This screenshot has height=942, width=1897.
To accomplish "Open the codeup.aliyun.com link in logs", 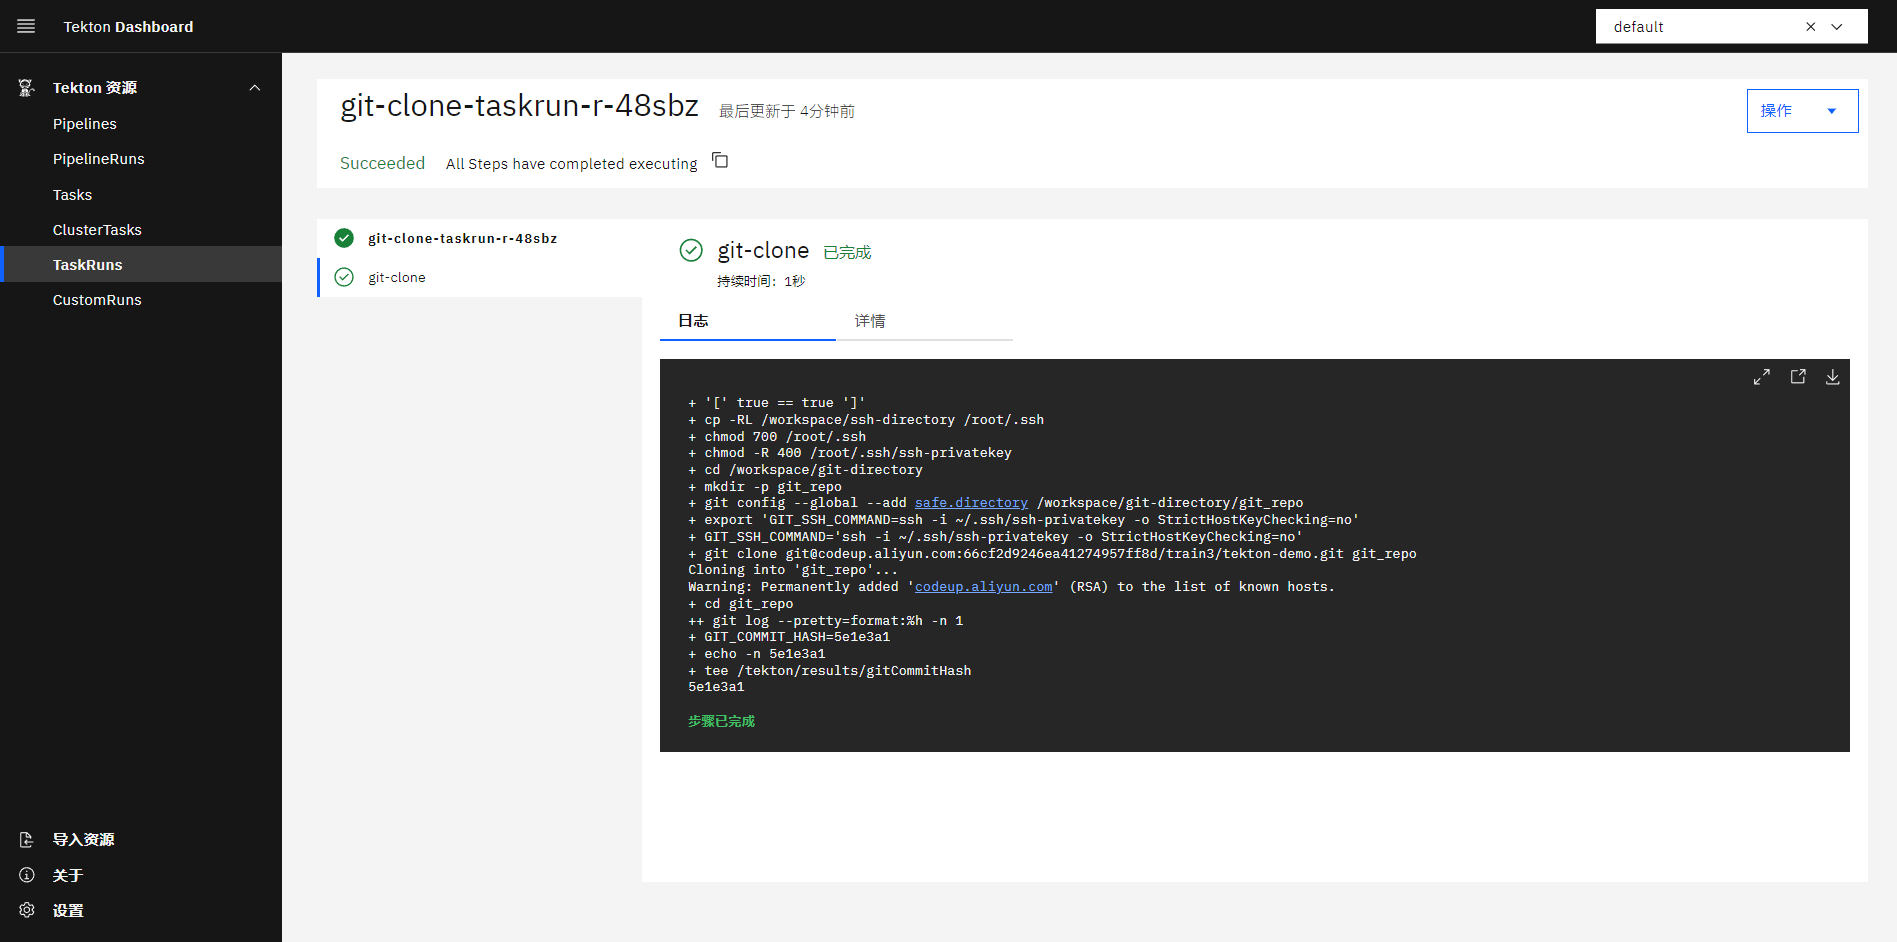I will click(983, 587).
